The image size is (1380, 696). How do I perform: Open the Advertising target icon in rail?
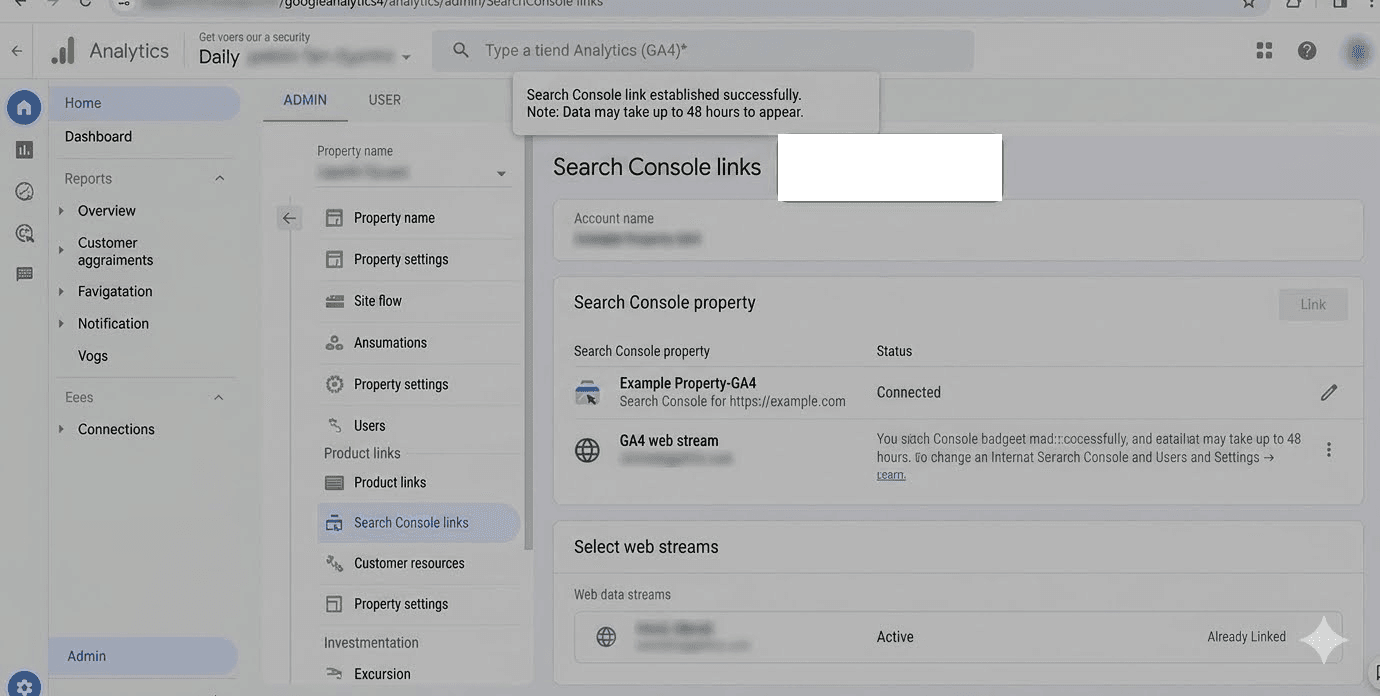[24, 233]
